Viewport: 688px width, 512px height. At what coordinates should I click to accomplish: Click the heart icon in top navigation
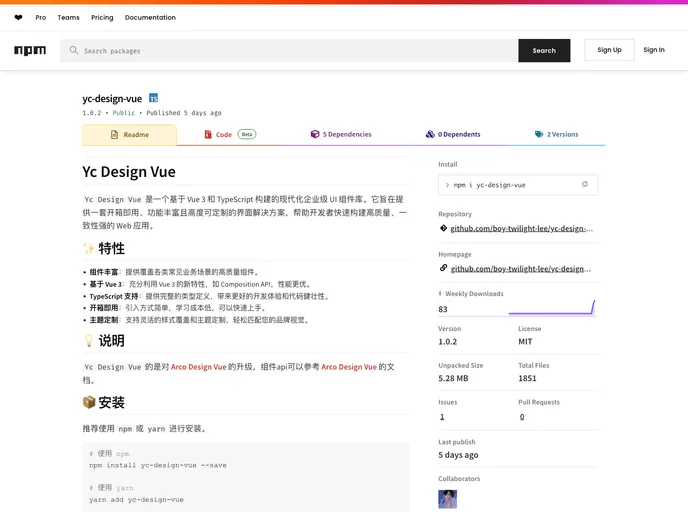point(18,18)
